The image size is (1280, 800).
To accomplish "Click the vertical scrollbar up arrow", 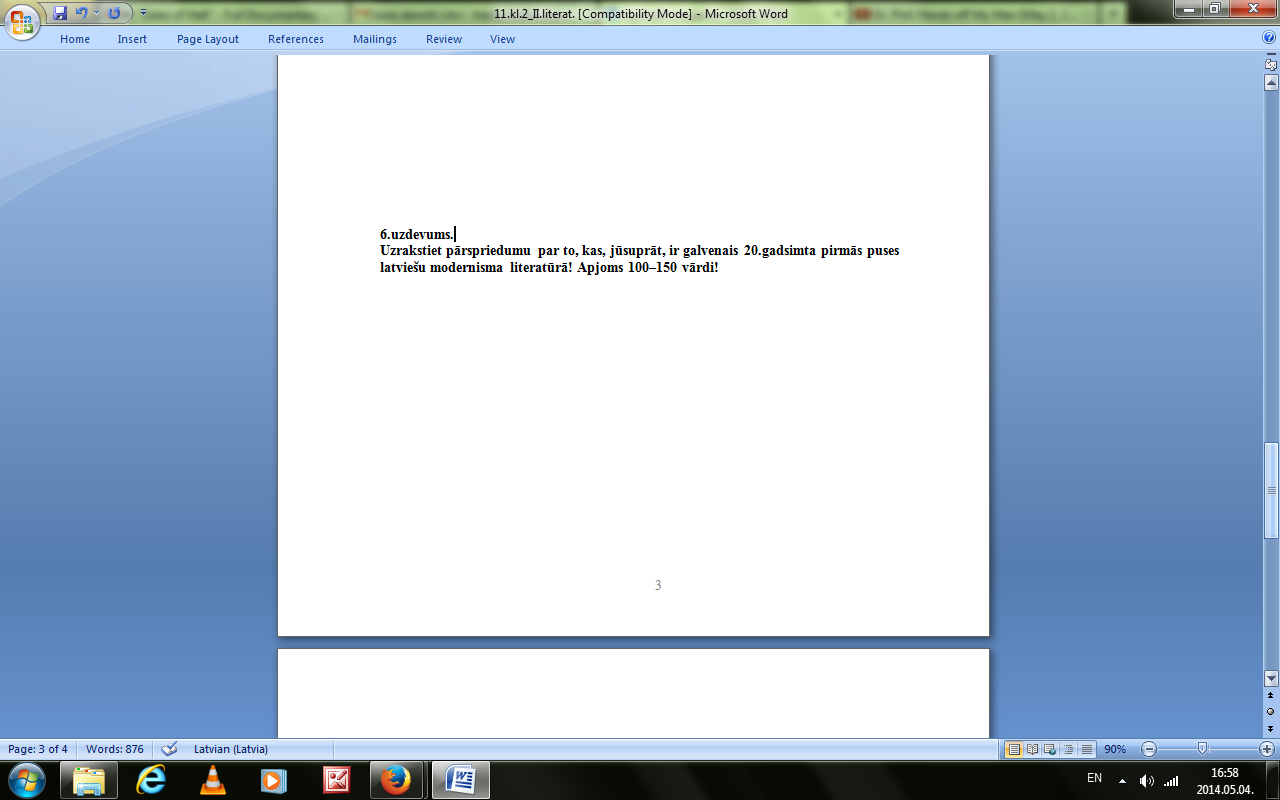I will click(1271, 82).
